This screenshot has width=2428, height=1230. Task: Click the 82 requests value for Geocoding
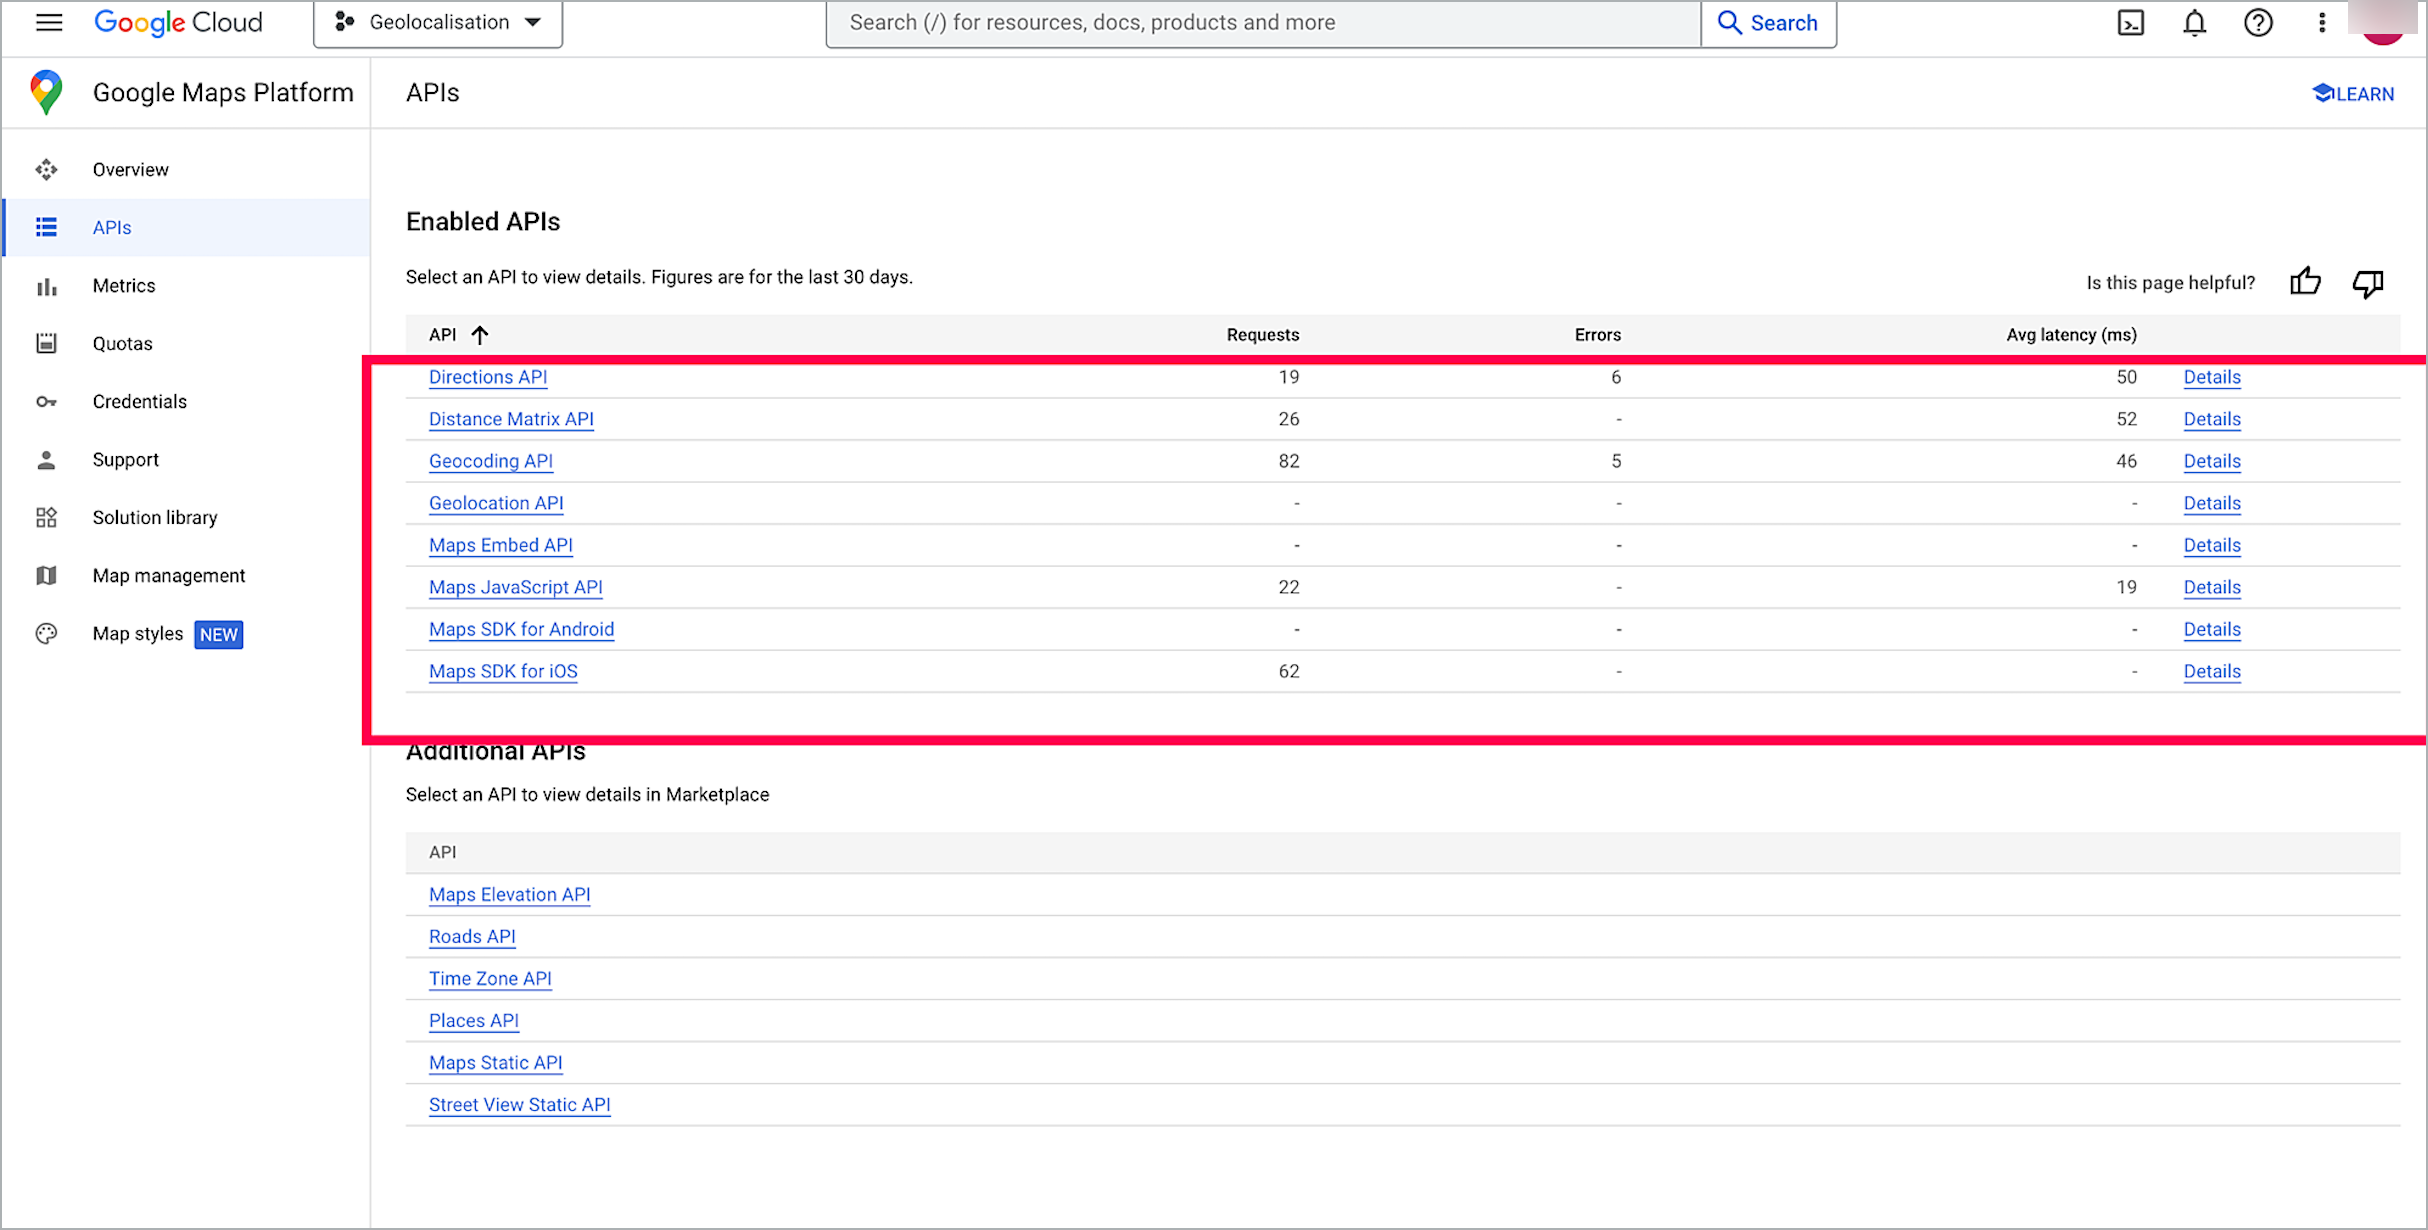(1289, 461)
